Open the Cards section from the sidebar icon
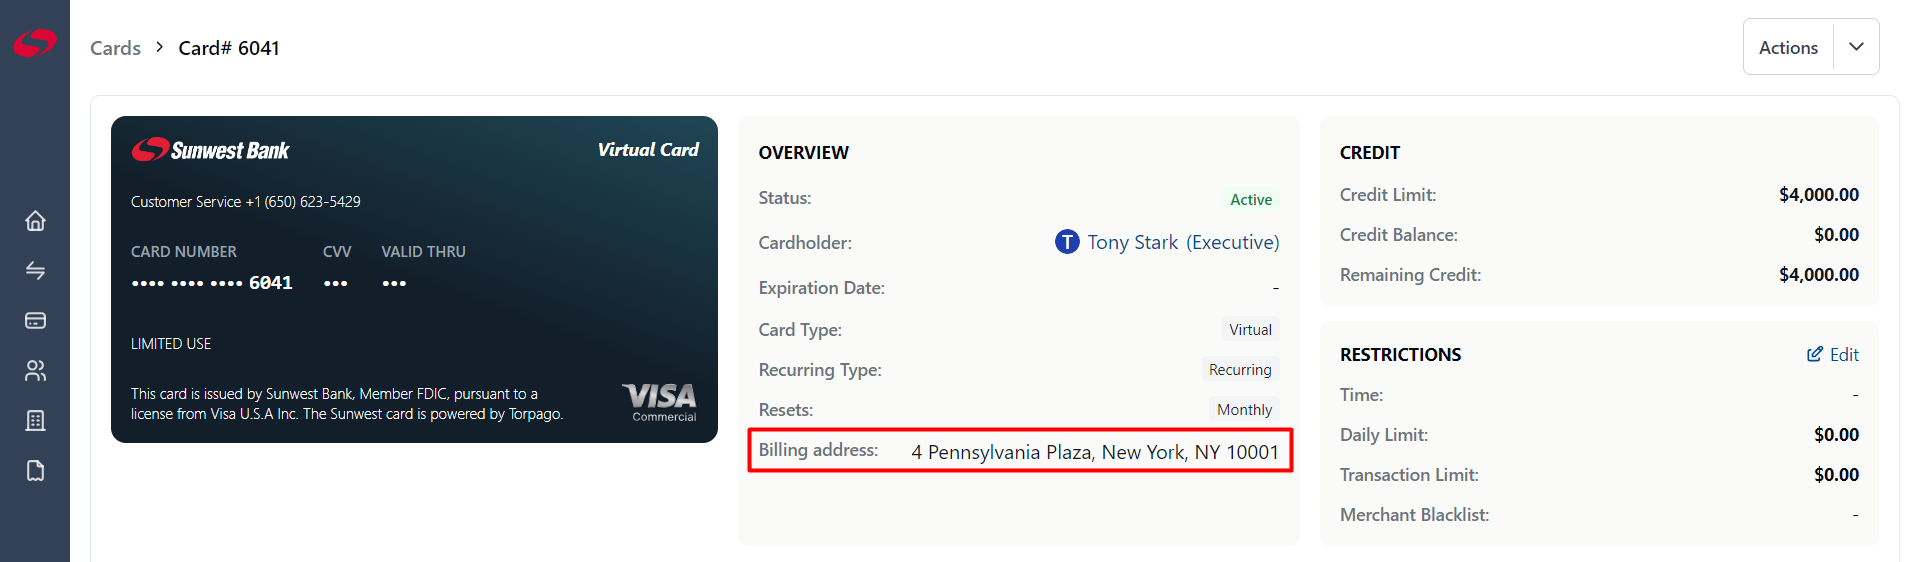 (35, 321)
